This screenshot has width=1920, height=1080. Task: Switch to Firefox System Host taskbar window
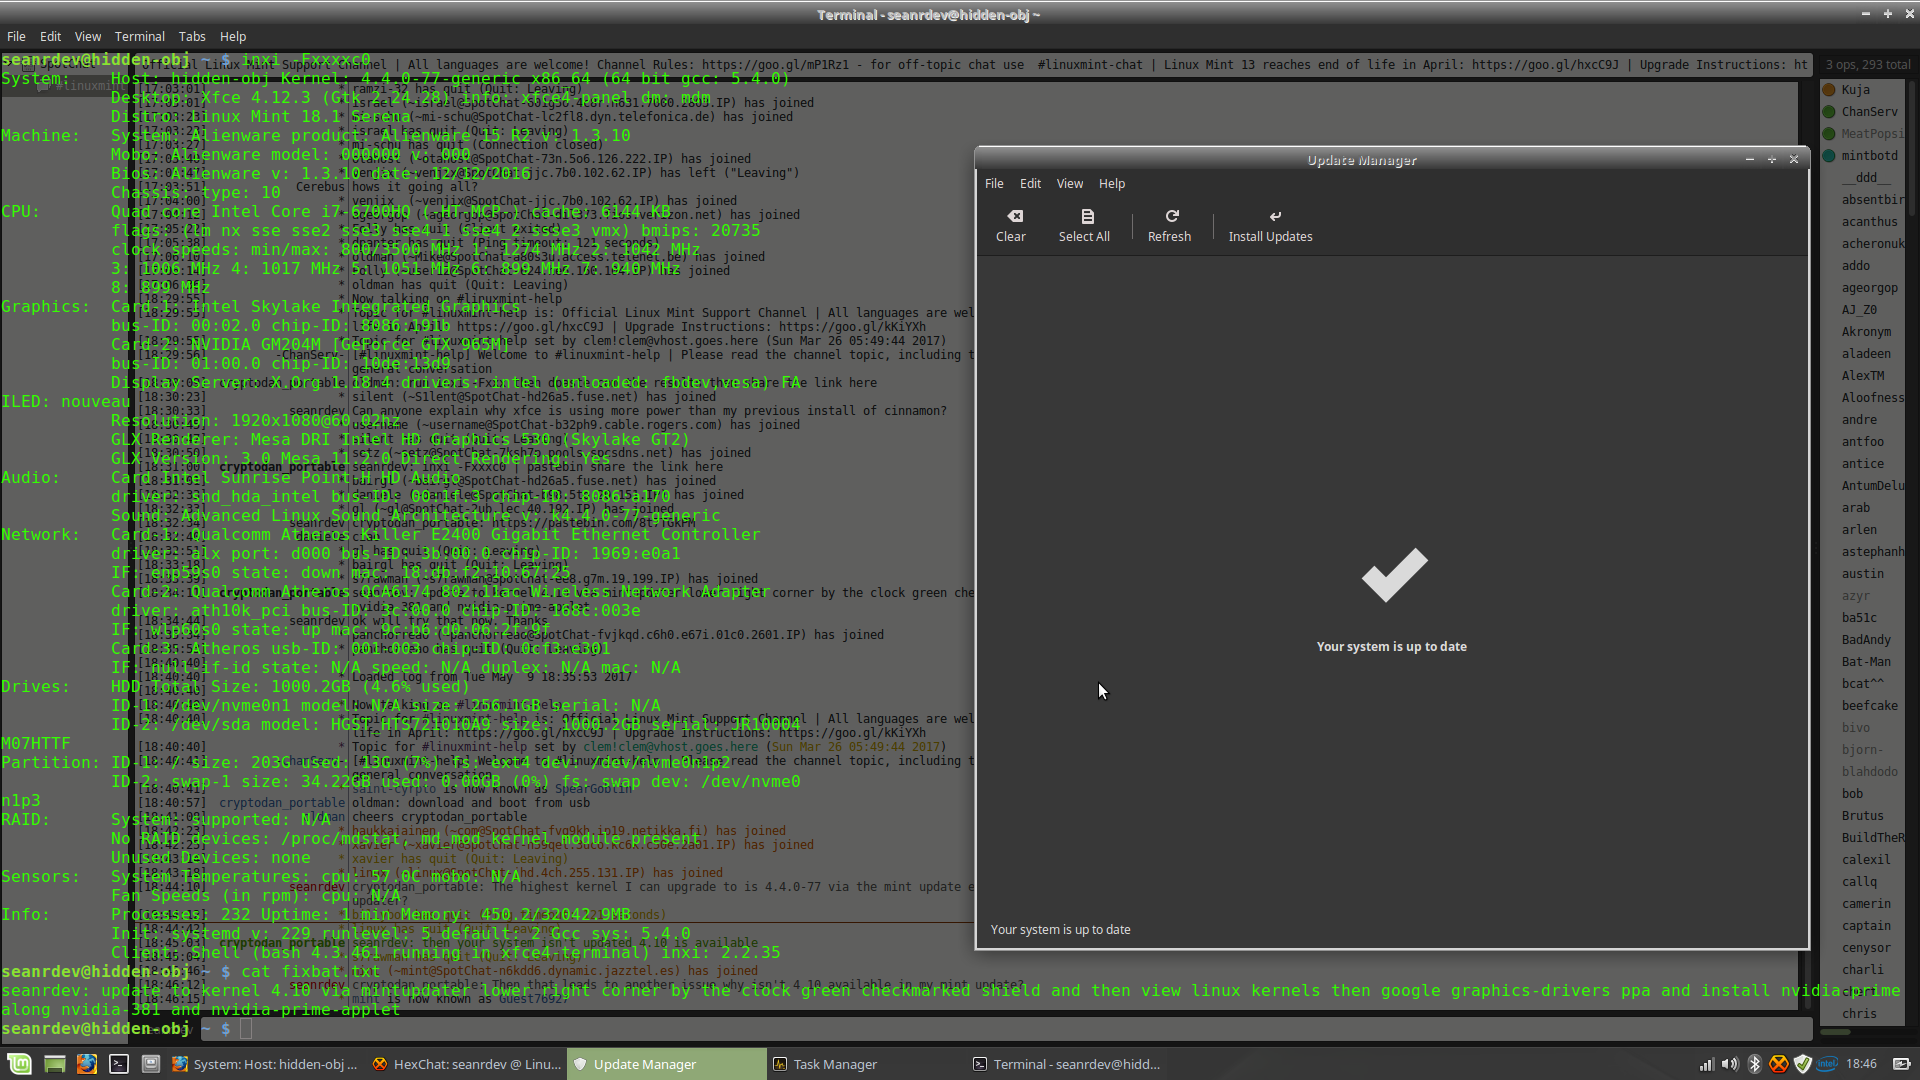point(265,1064)
